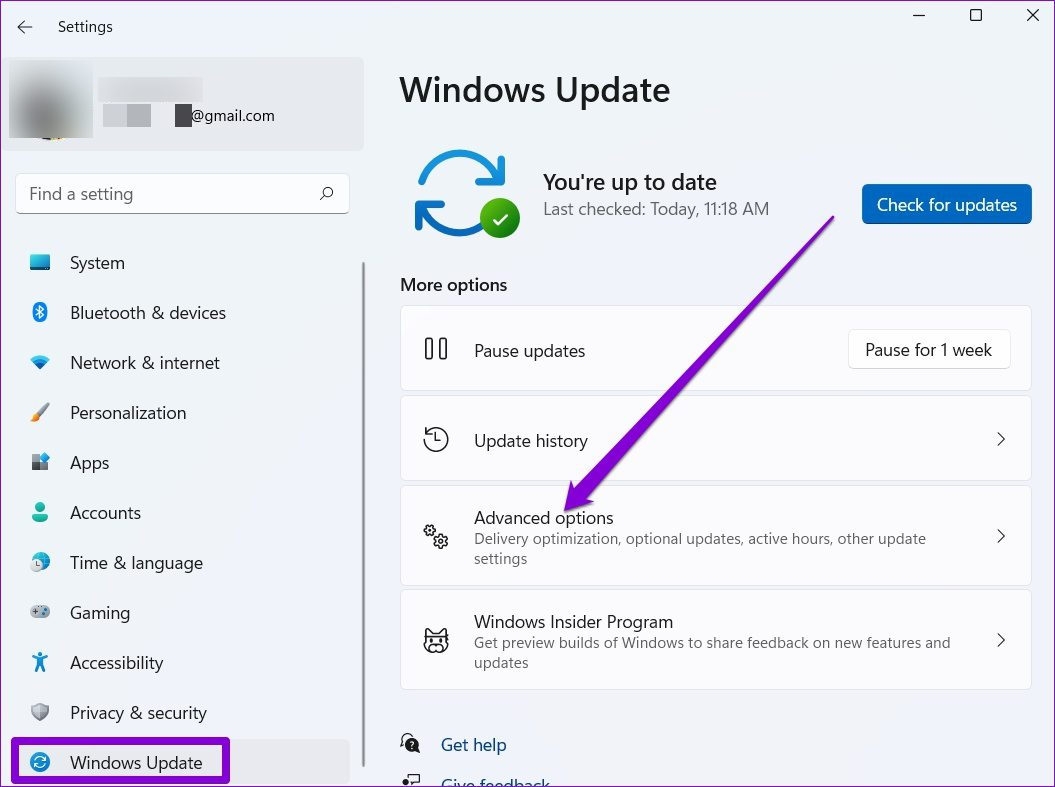Click the gmail.com account email text

coord(233,116)
